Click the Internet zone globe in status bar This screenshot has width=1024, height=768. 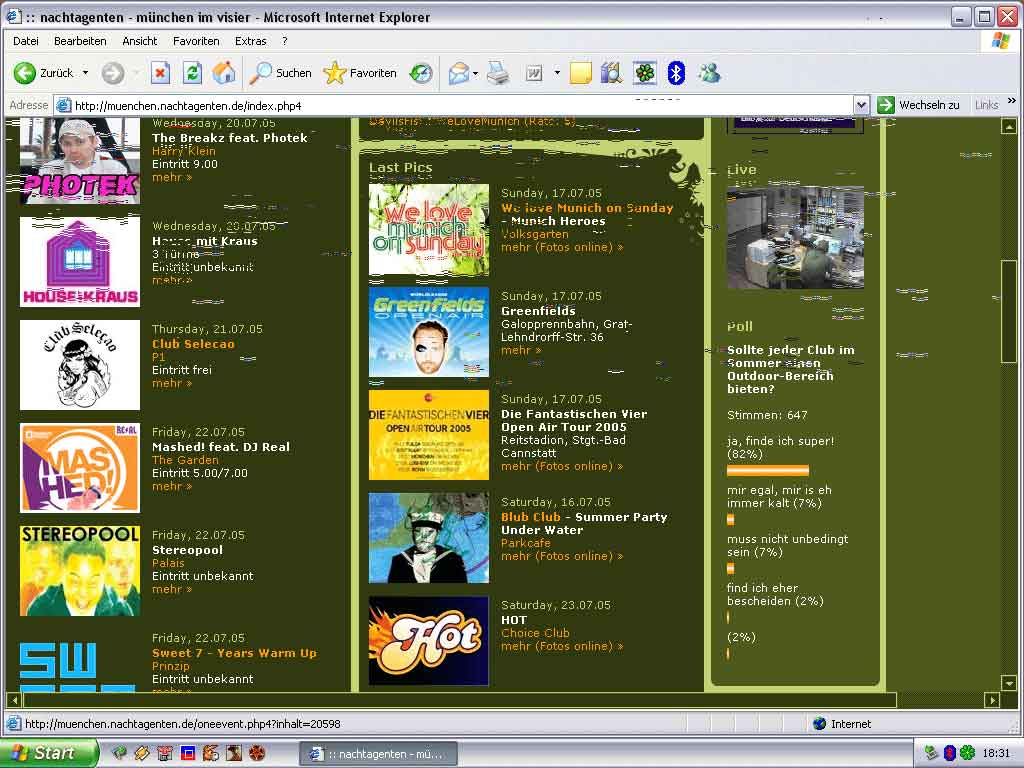tap(820, 724)
